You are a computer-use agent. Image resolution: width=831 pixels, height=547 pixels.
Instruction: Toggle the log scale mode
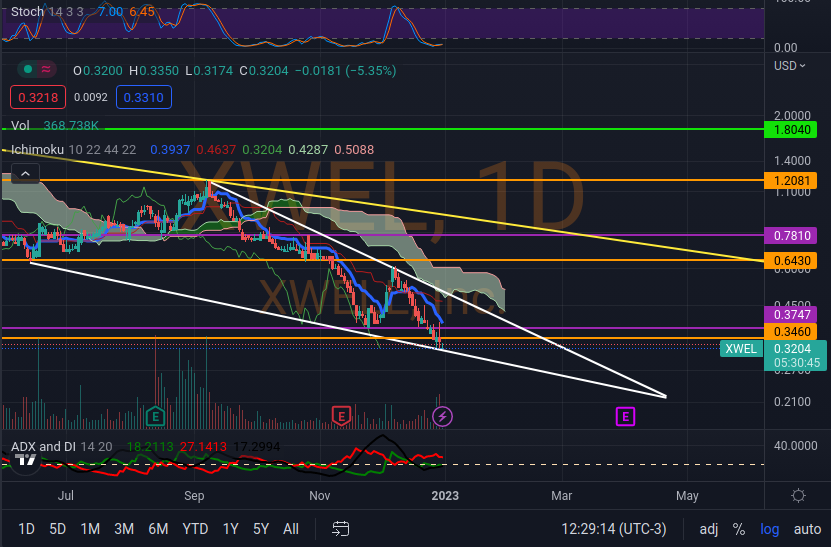pyautogui.click(x=770, y=528)
